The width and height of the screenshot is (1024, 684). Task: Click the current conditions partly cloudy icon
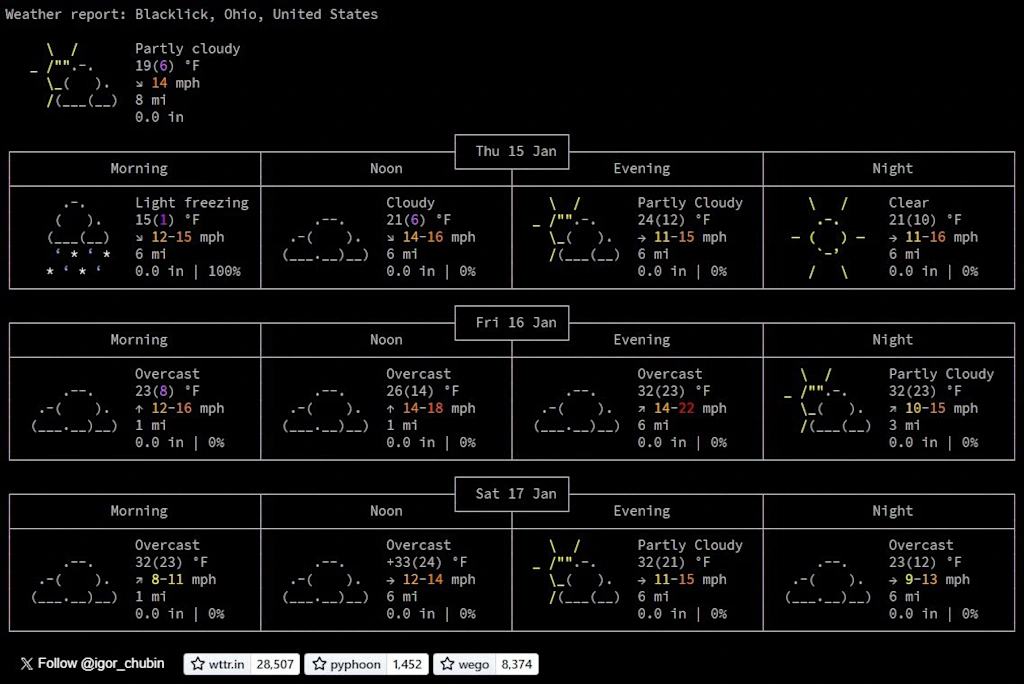pyautogui.click(x=75, y=75)
